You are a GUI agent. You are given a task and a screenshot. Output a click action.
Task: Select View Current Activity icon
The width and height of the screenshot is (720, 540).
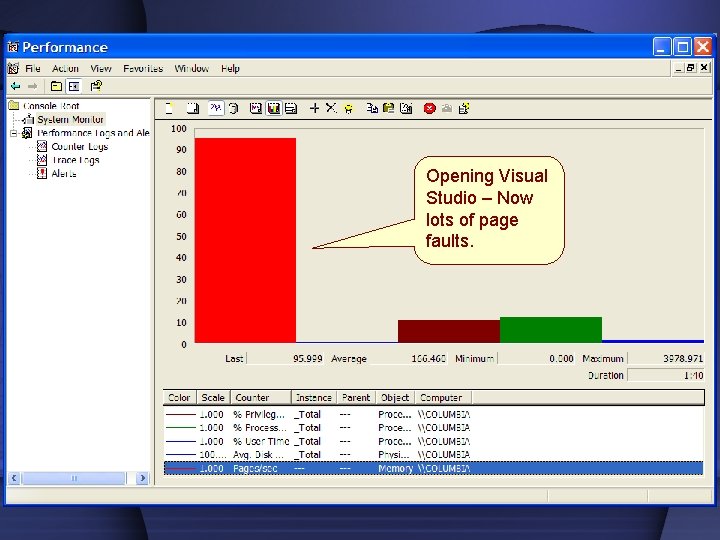(216, 108)
